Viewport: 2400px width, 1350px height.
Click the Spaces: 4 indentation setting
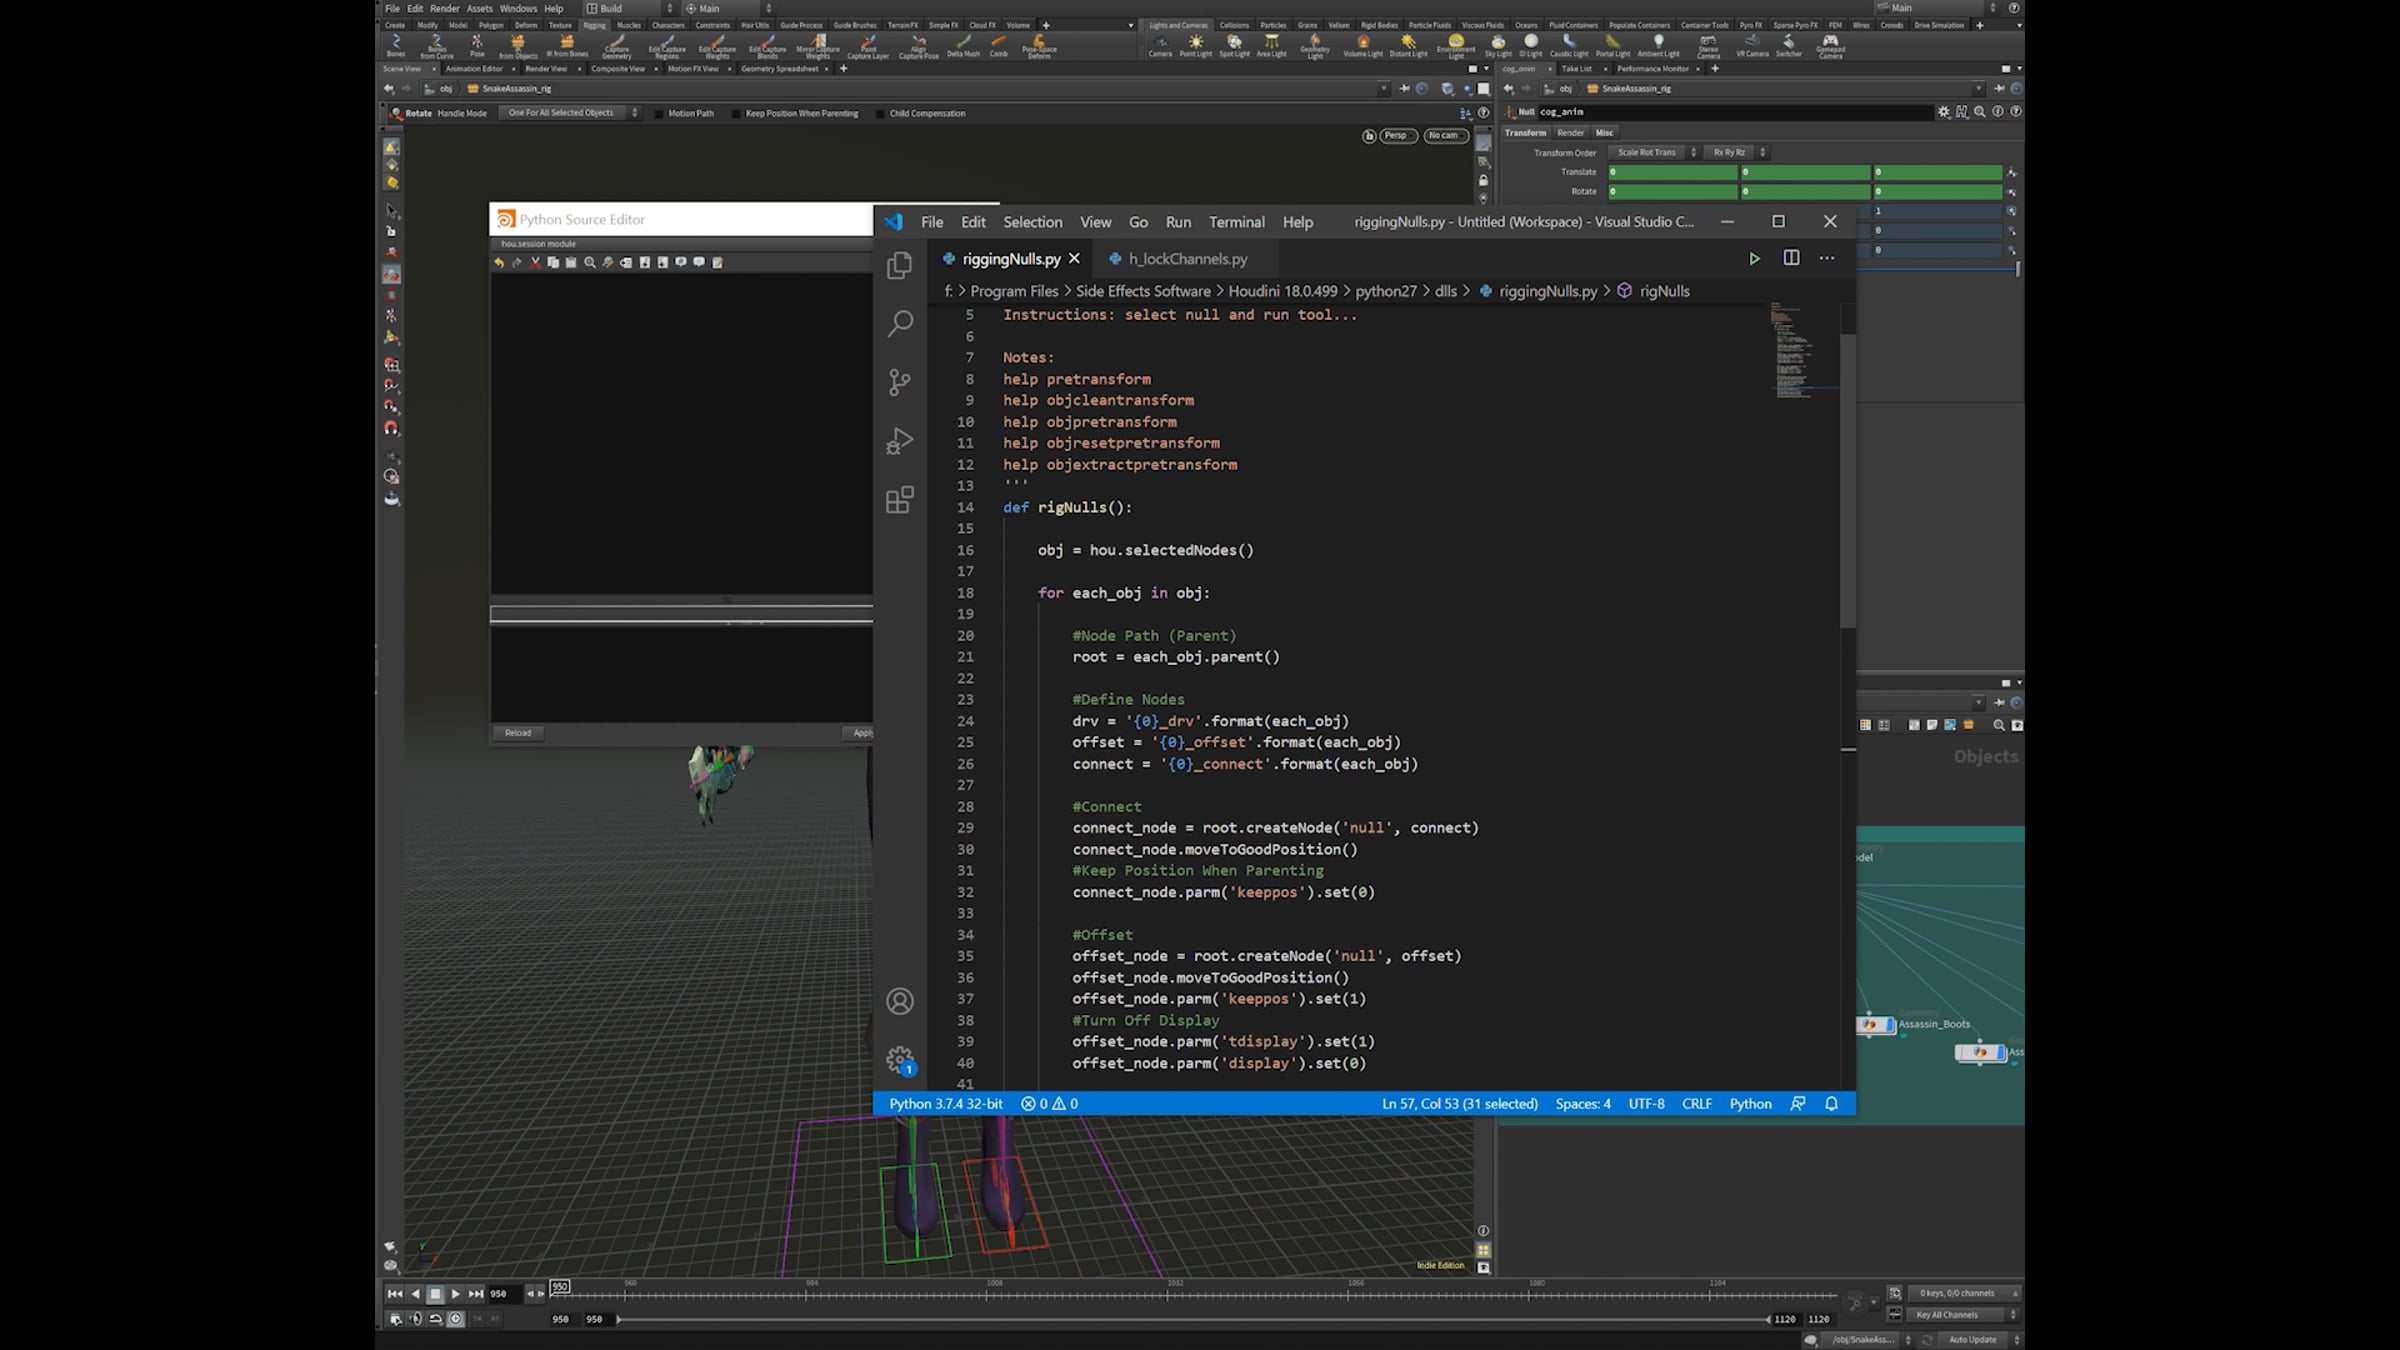(x=1583, y=1104)
